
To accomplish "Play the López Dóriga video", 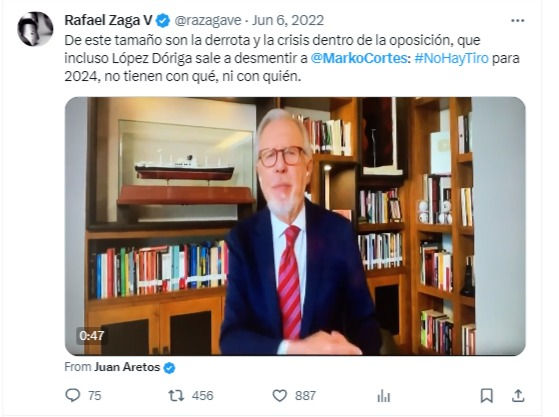I will click(295, 226).
